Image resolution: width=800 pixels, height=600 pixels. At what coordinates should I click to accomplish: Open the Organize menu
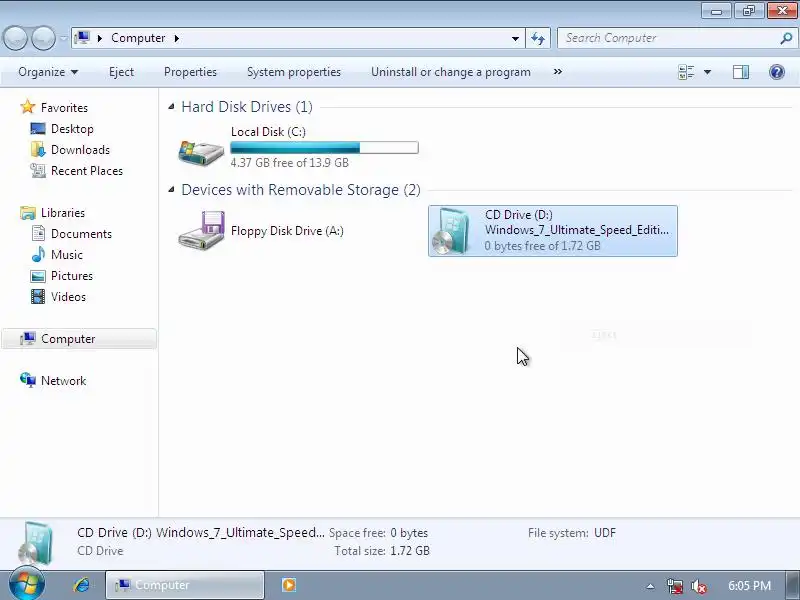click(48, 72)
